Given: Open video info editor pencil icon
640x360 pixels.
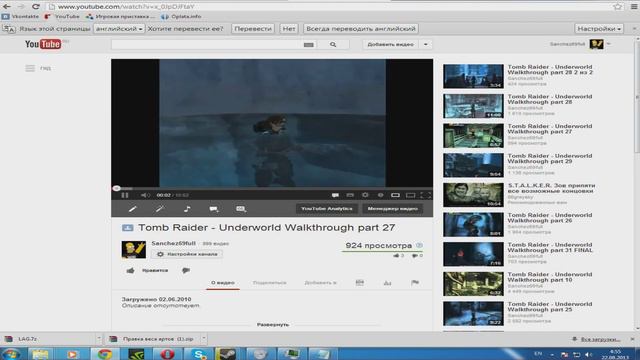Looking at the screenshot, I should (132, 209).
